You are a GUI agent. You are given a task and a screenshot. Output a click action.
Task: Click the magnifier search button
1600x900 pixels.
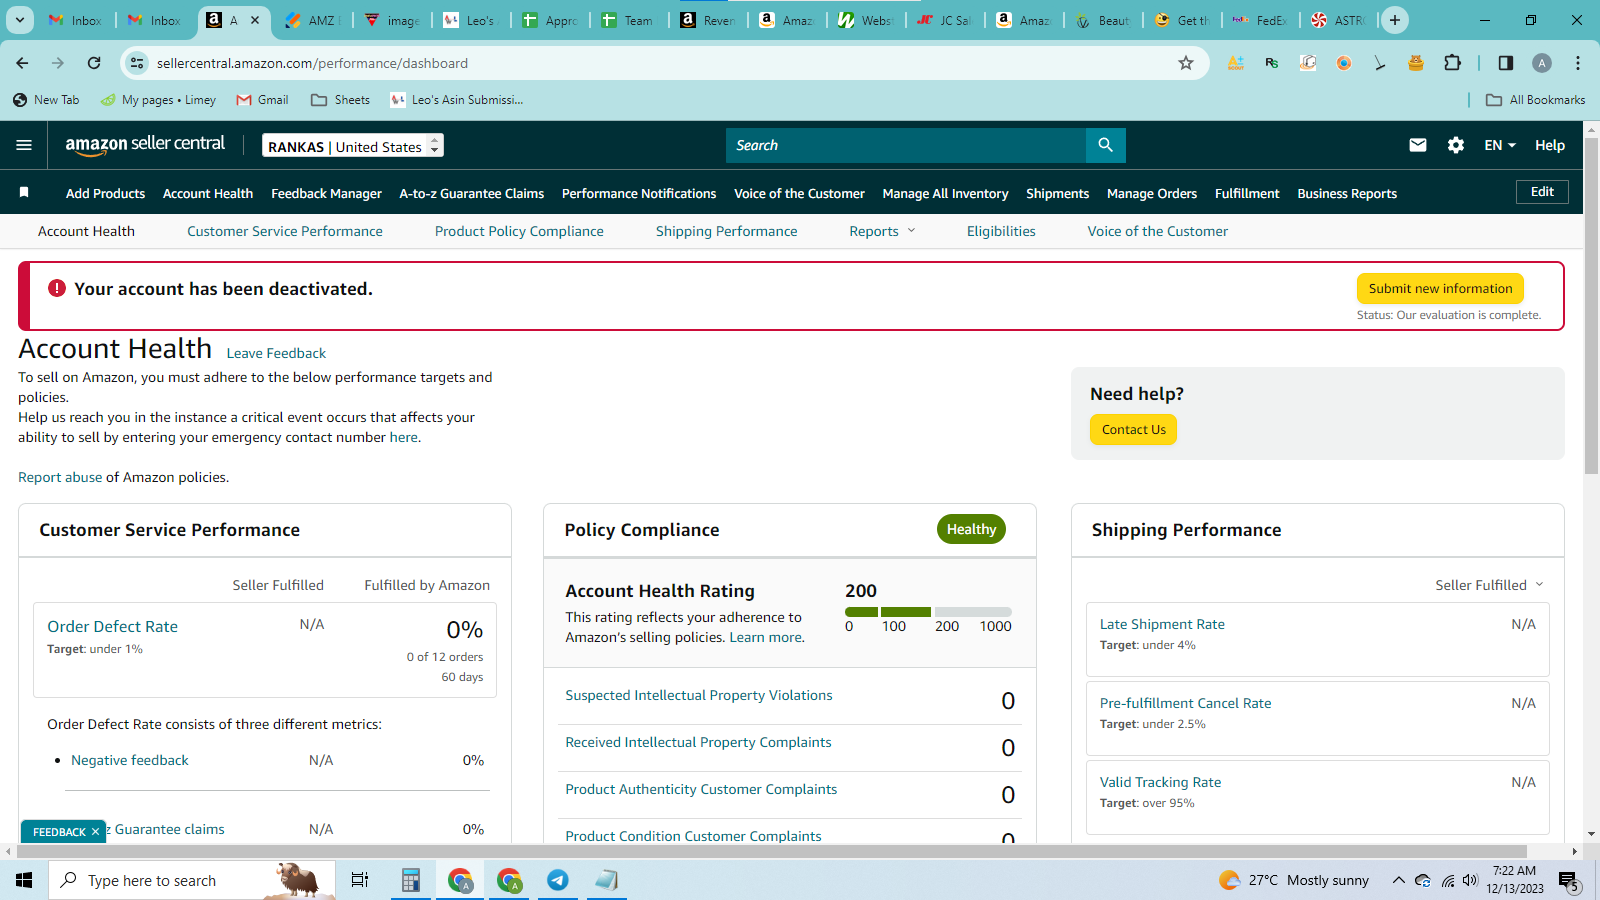tap(1105, 145)
